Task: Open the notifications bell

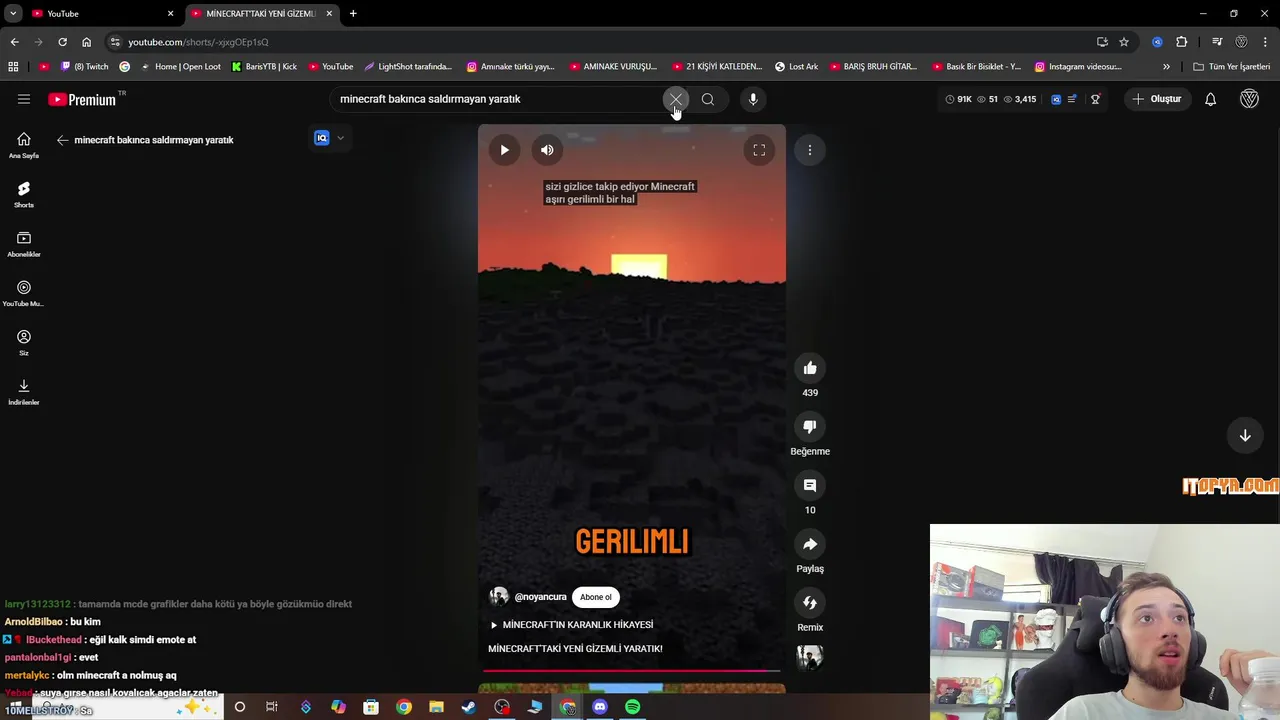Action: point(1210,99)
